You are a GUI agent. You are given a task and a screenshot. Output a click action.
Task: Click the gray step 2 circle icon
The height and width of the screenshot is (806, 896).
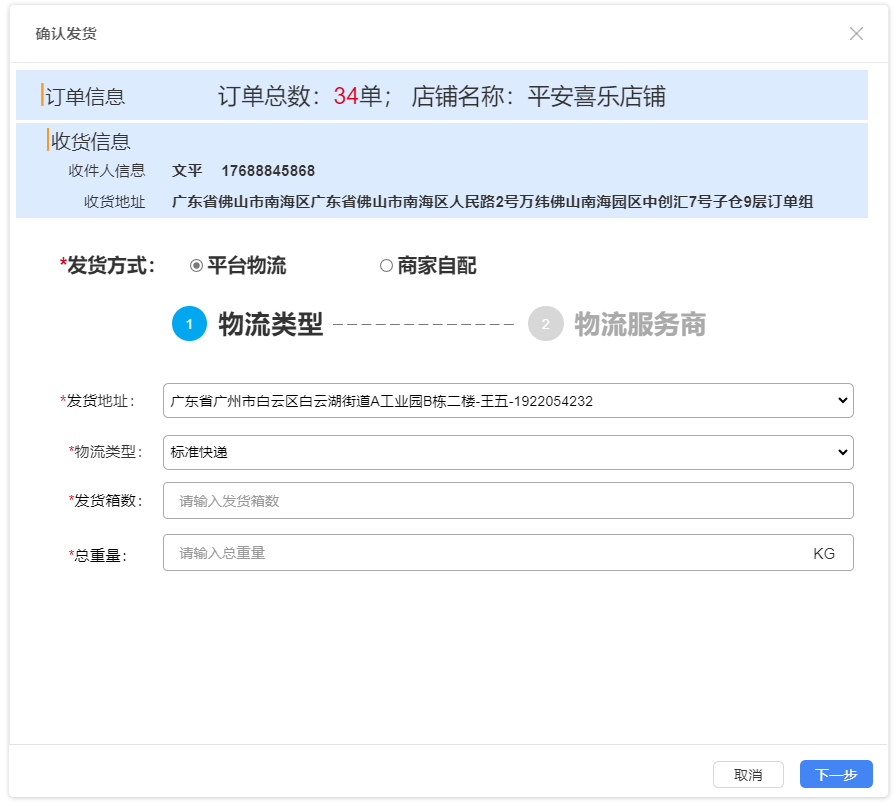545,324
